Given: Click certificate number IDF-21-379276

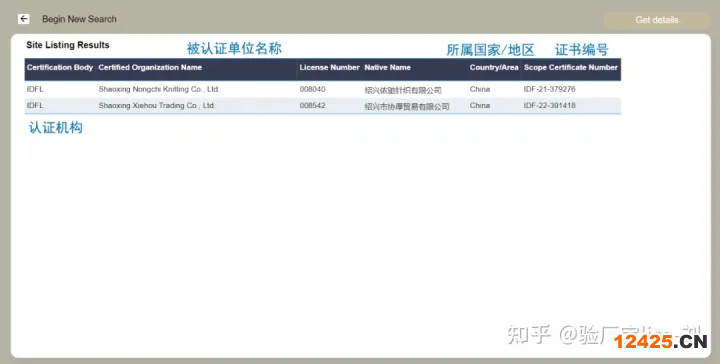Looking at the screenshot, I should pyautogui.click(x=549, y=89).
